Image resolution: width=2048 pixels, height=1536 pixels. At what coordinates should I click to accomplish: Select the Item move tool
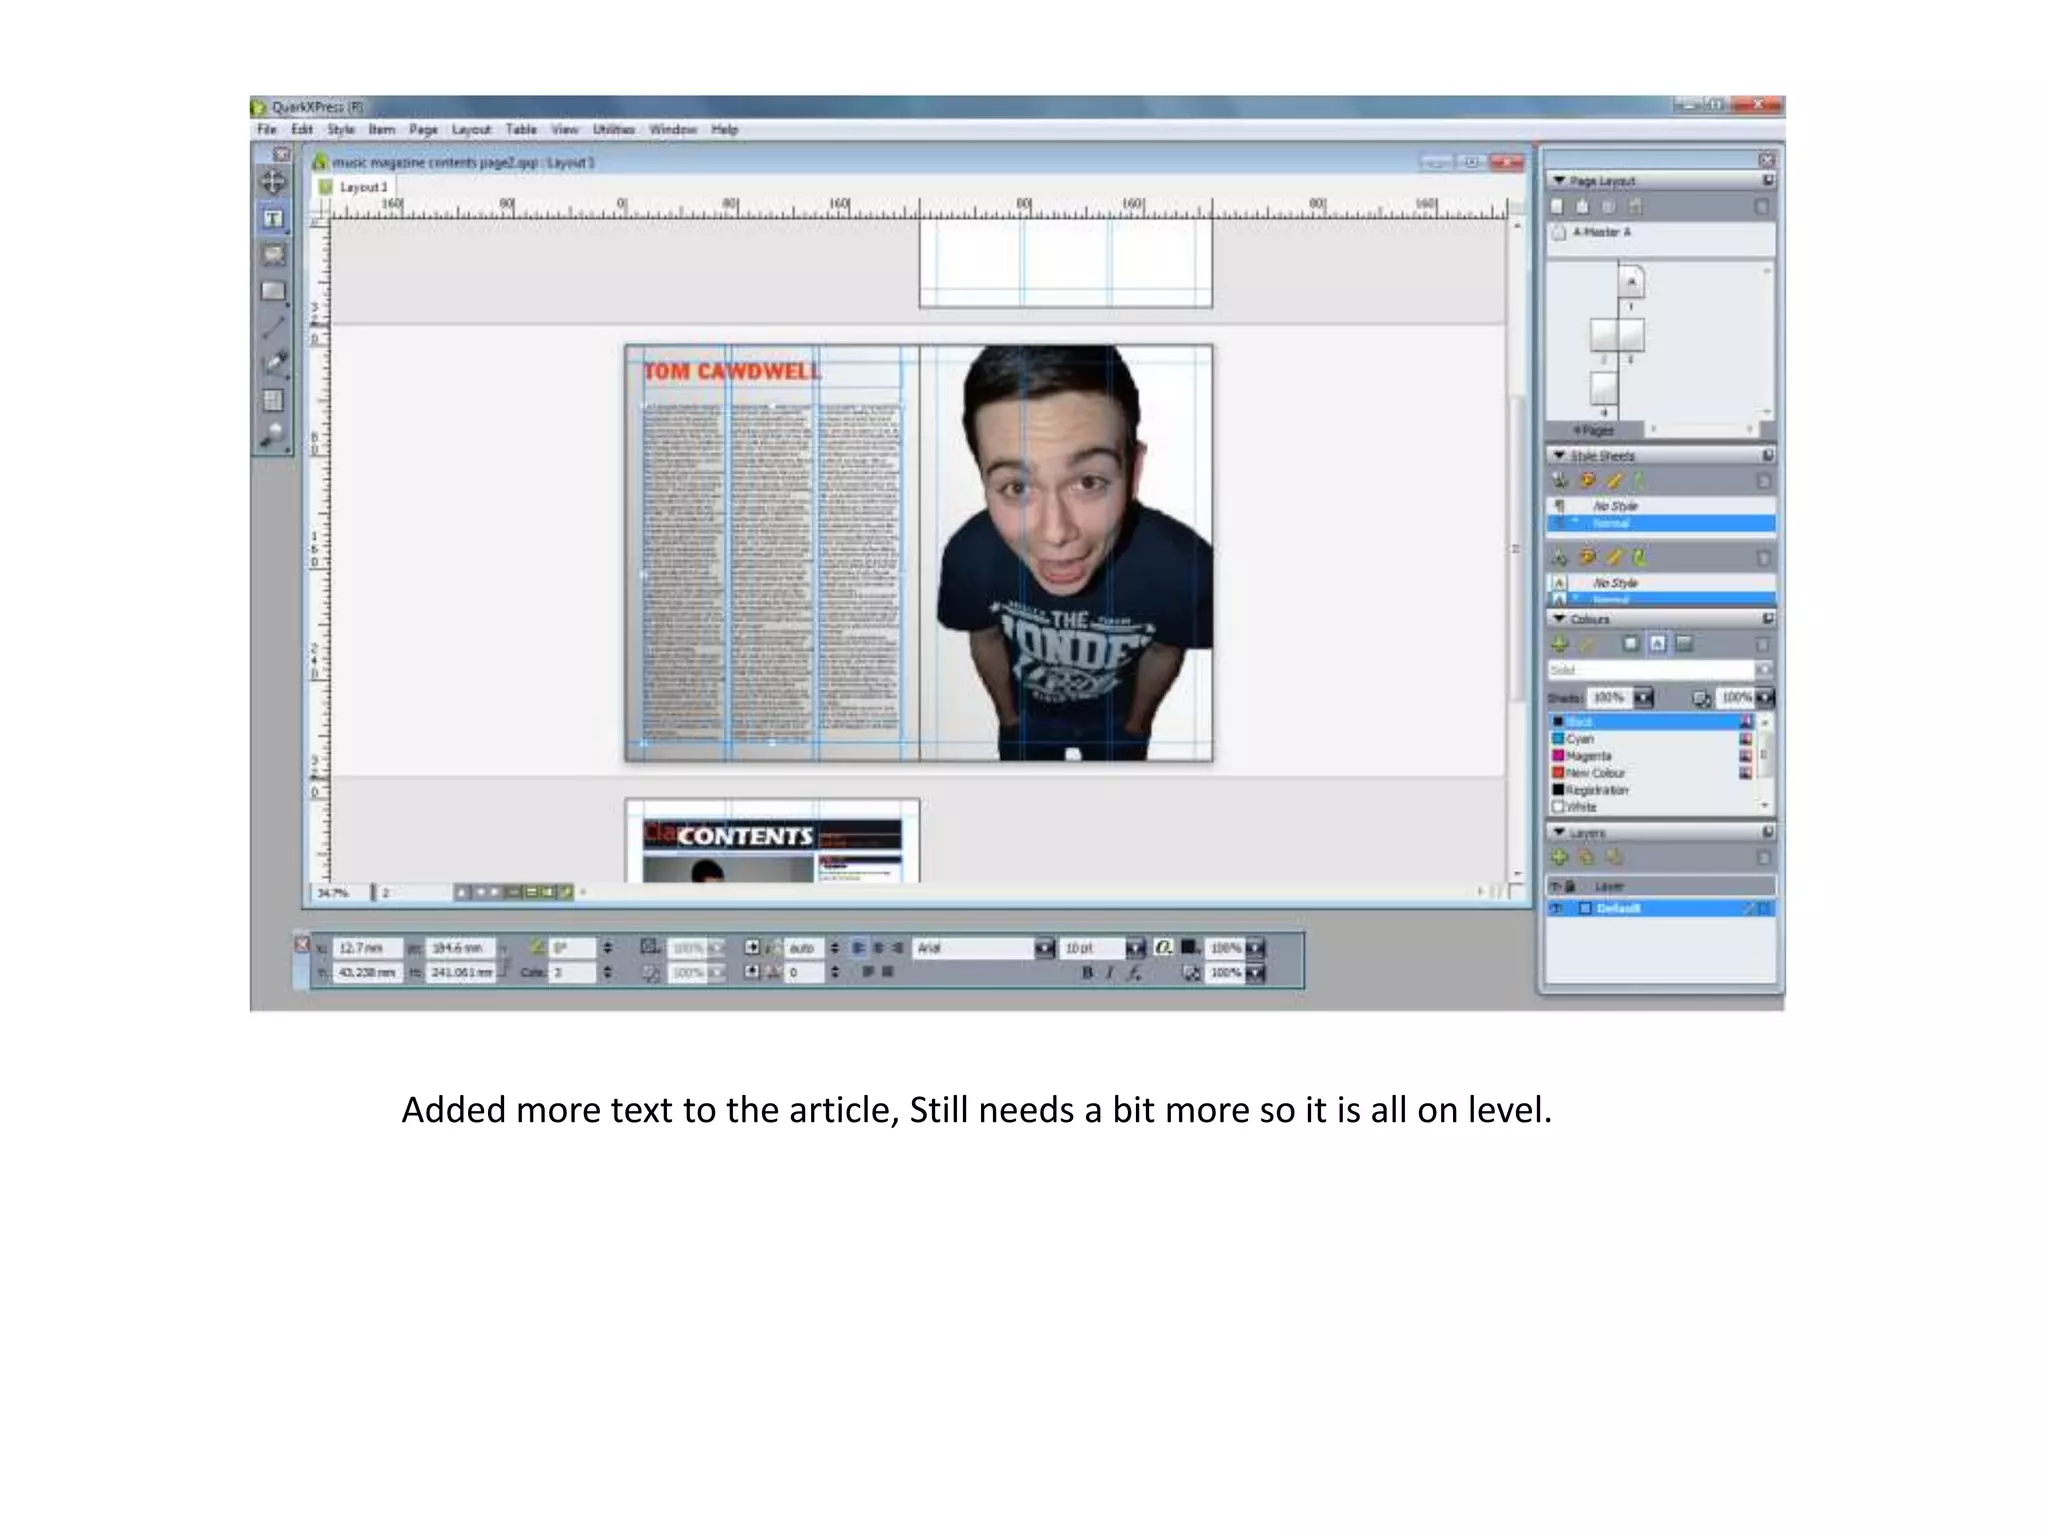coord(273,182)
